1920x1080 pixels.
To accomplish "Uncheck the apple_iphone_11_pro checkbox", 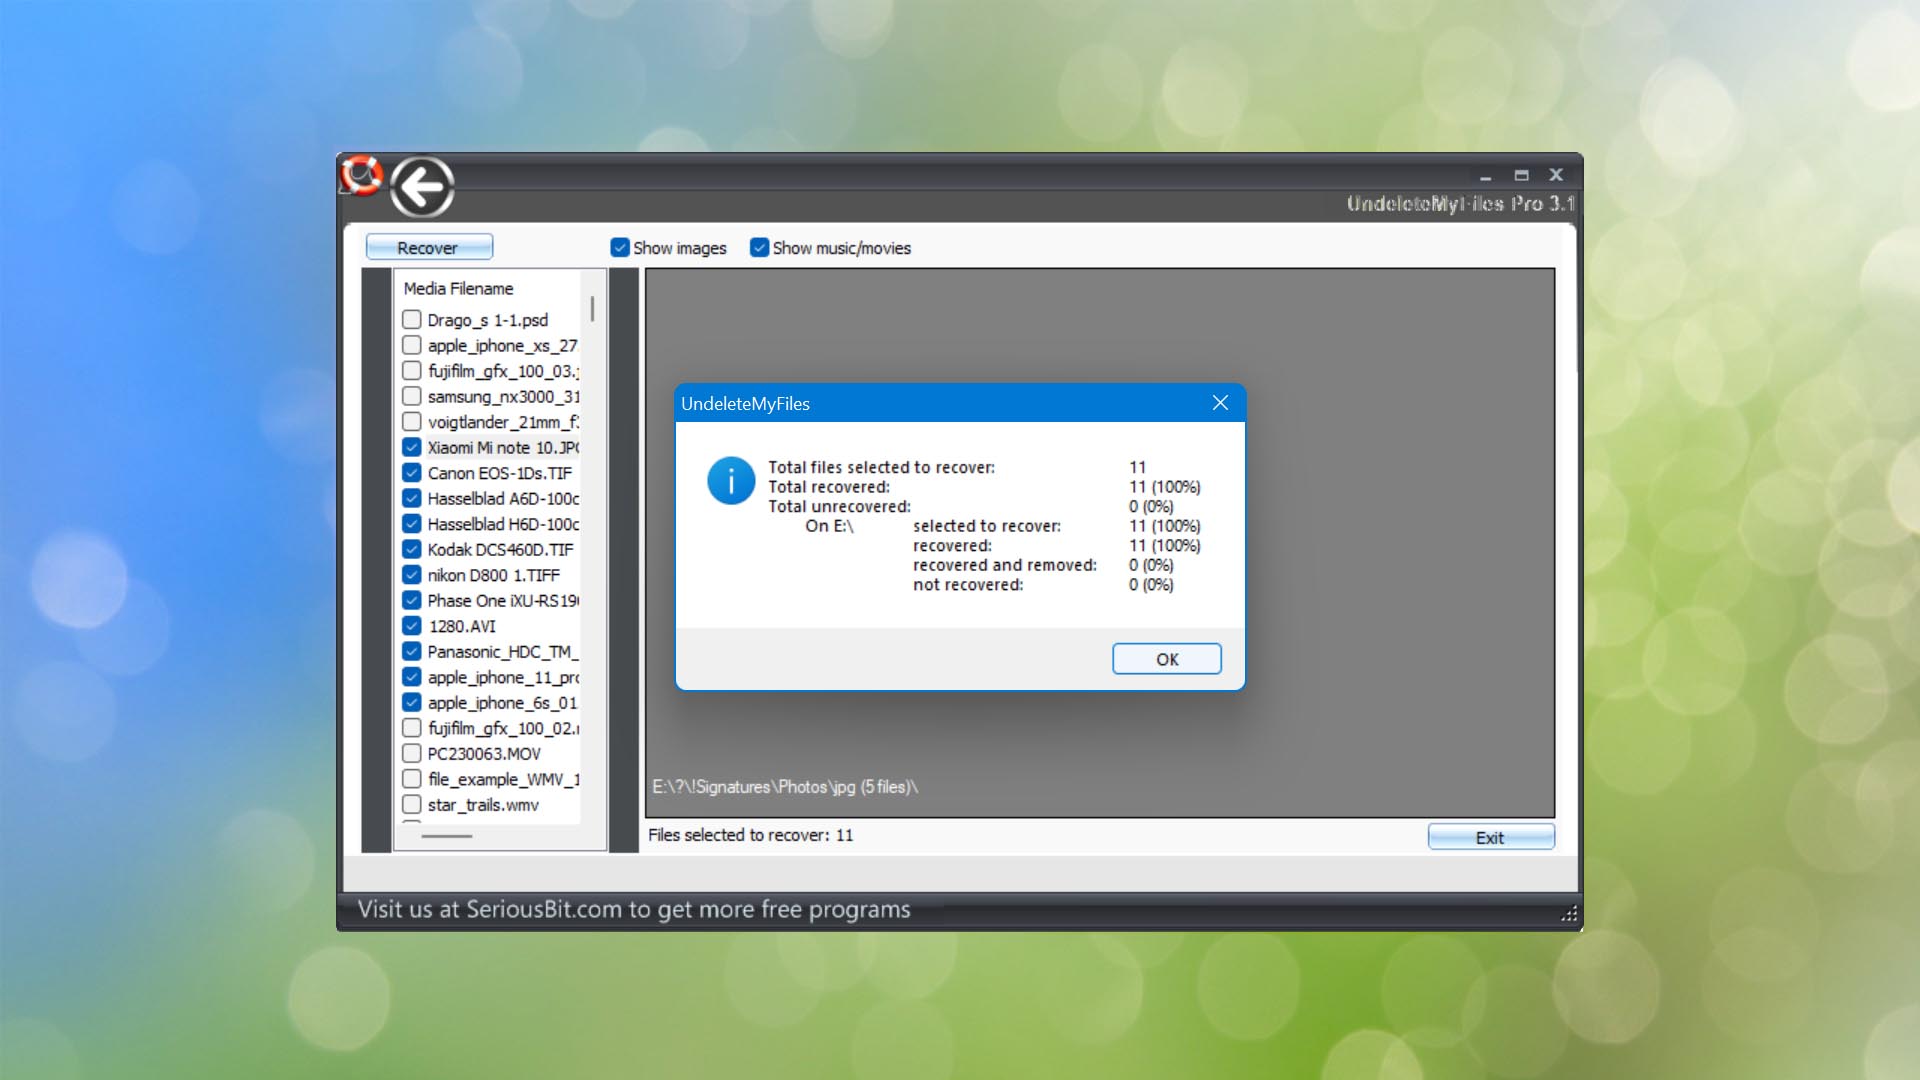I will click(x=411, y=676).
